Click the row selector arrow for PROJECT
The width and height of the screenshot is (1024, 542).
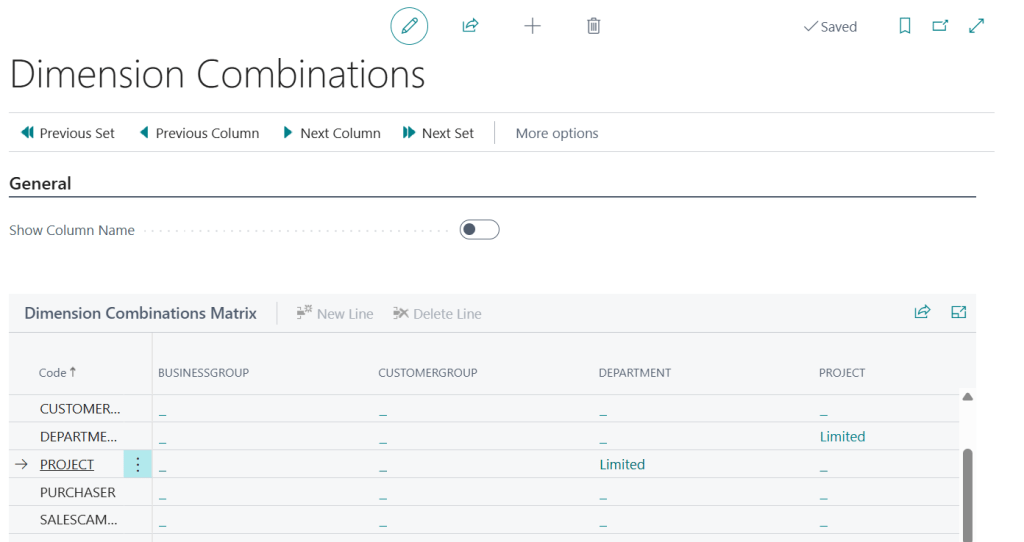pos(22,464)
